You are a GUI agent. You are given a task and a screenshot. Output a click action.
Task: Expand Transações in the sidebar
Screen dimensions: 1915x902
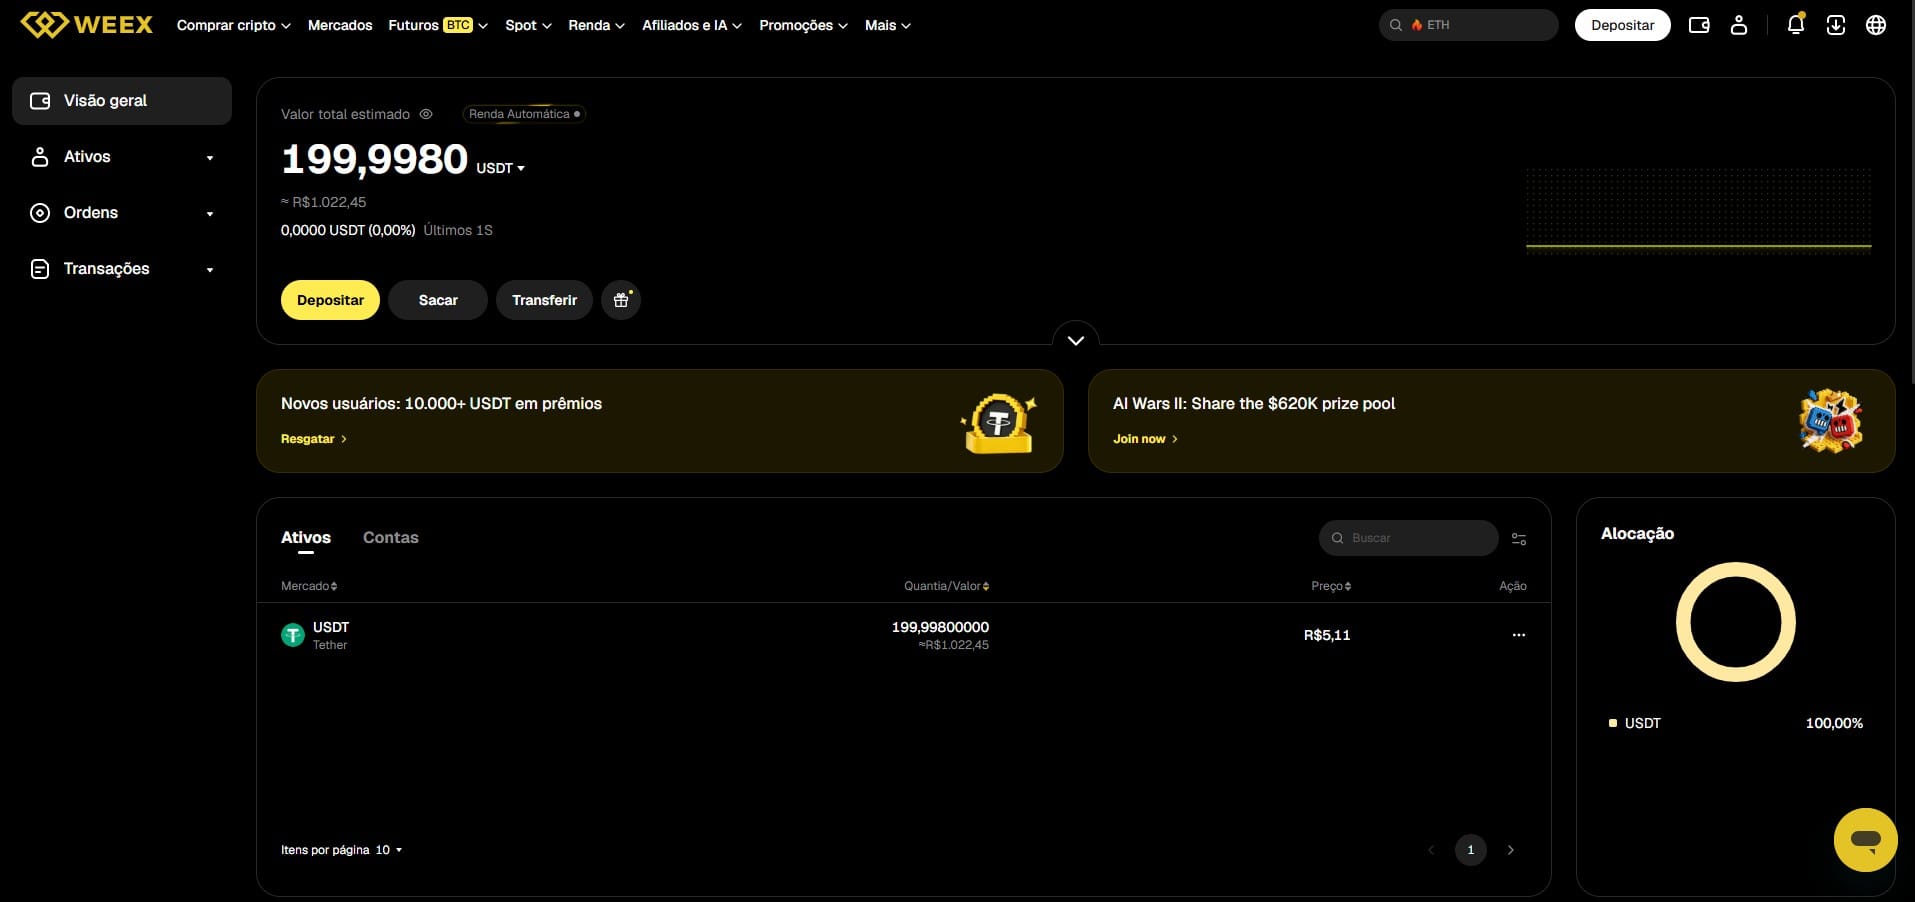click(122, 269)
